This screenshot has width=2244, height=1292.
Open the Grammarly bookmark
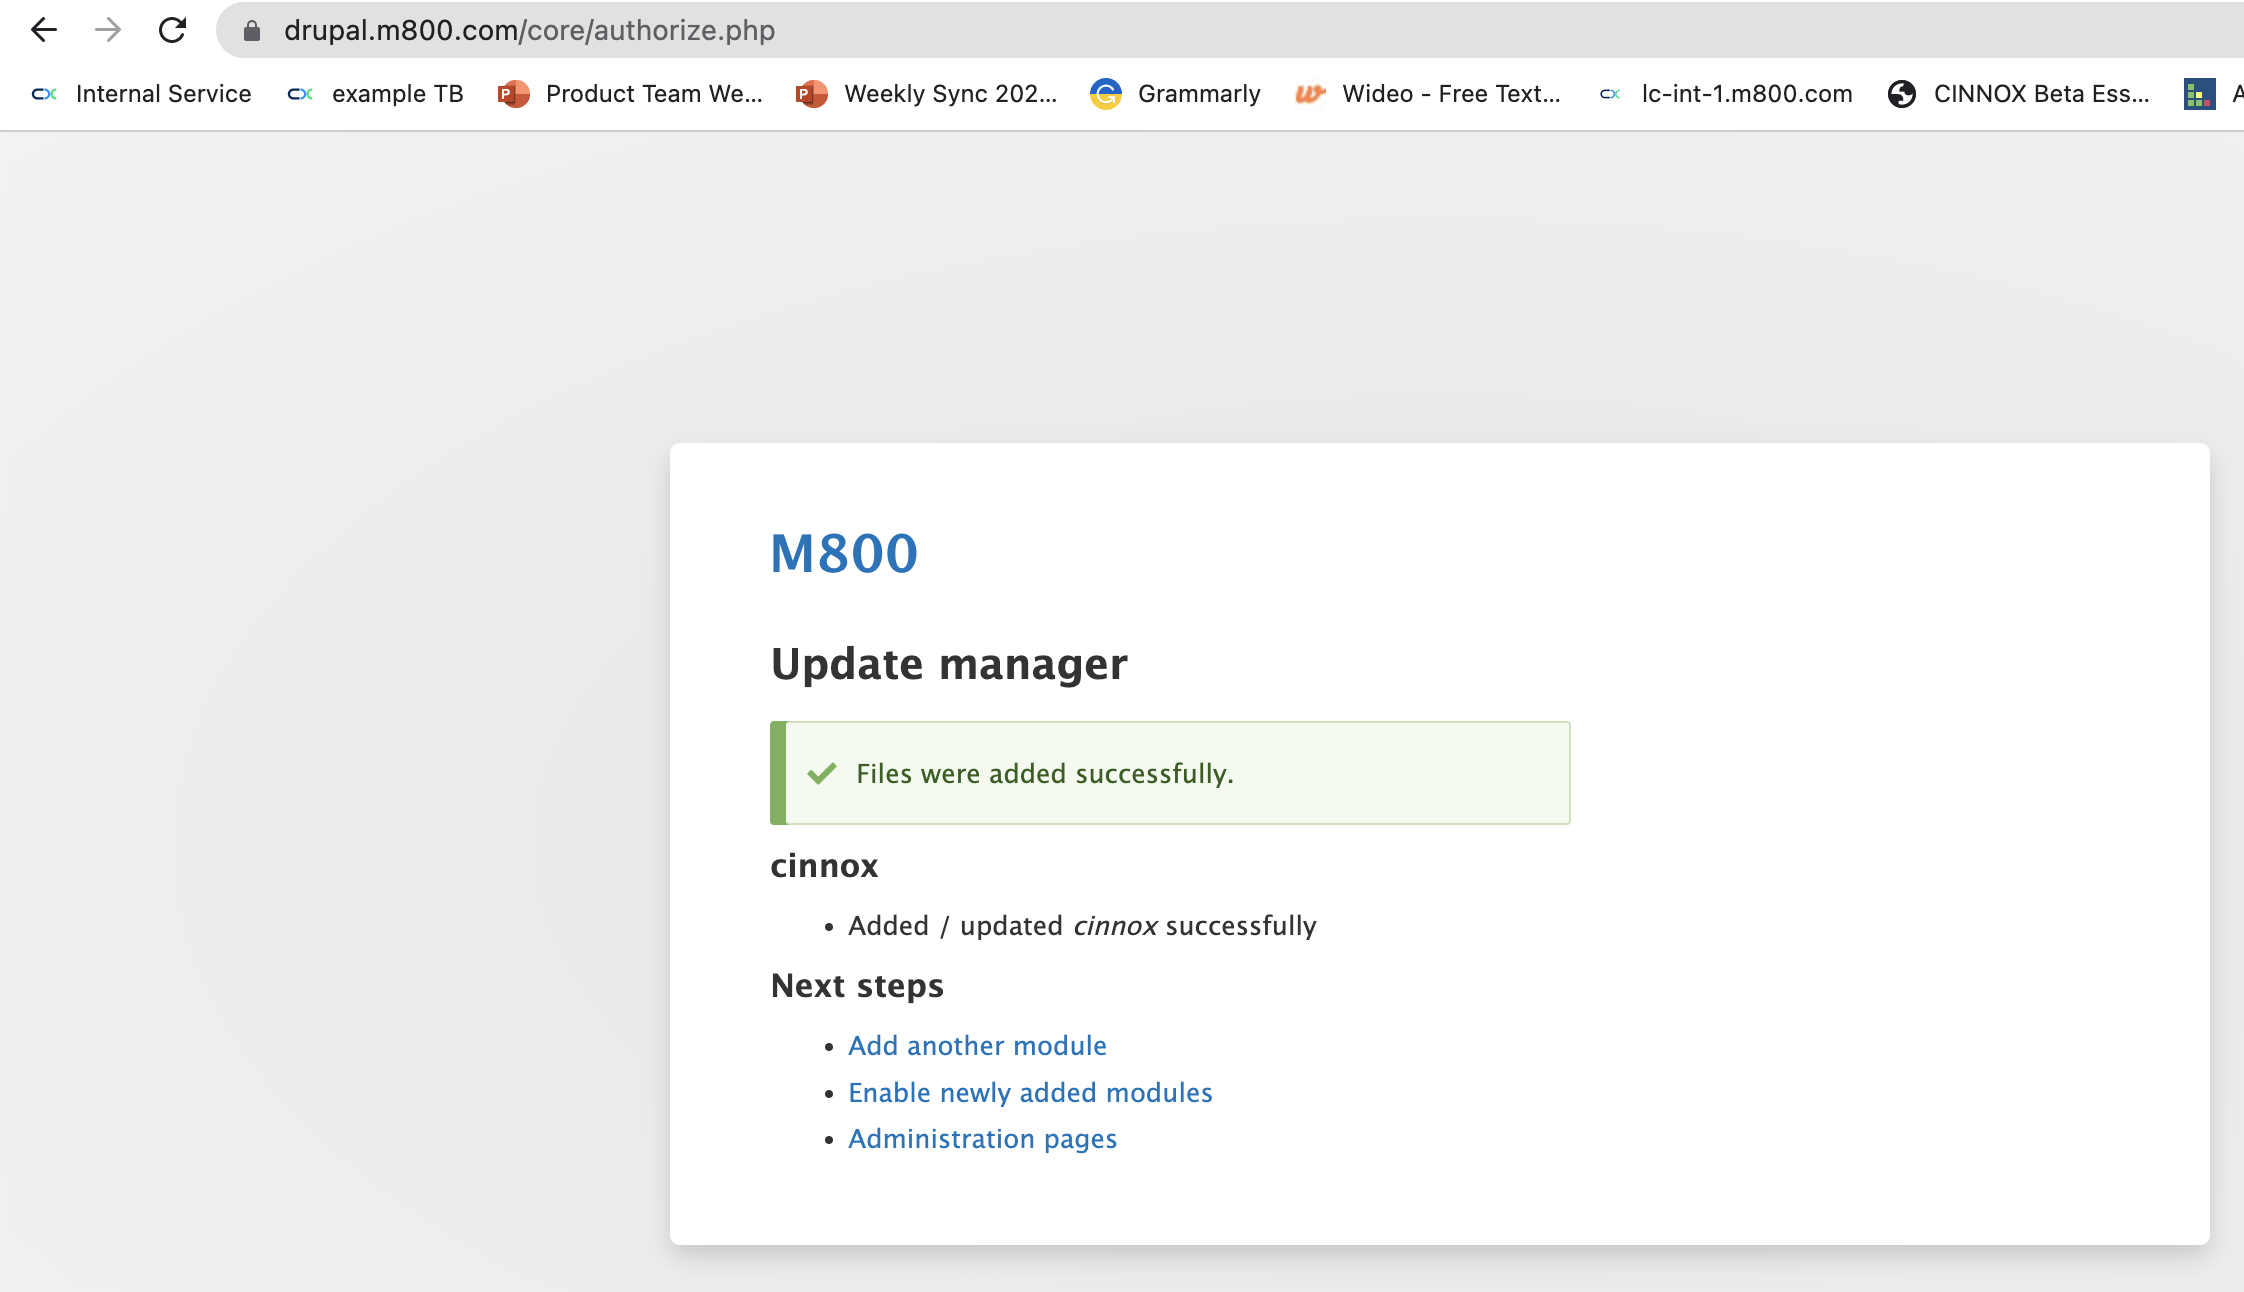click(x=1176, y=94)
